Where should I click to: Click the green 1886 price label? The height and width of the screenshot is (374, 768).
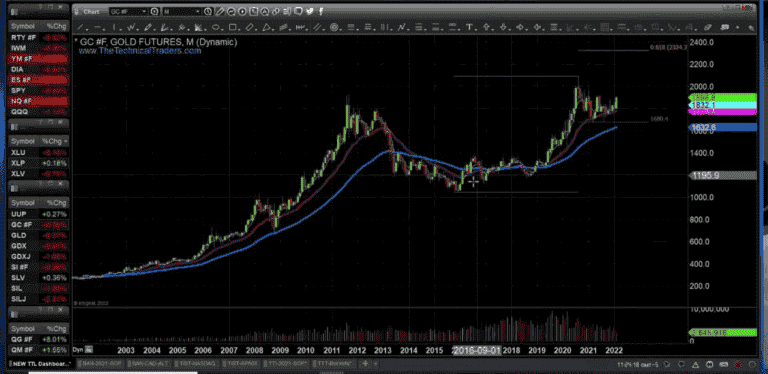(722, 97)
